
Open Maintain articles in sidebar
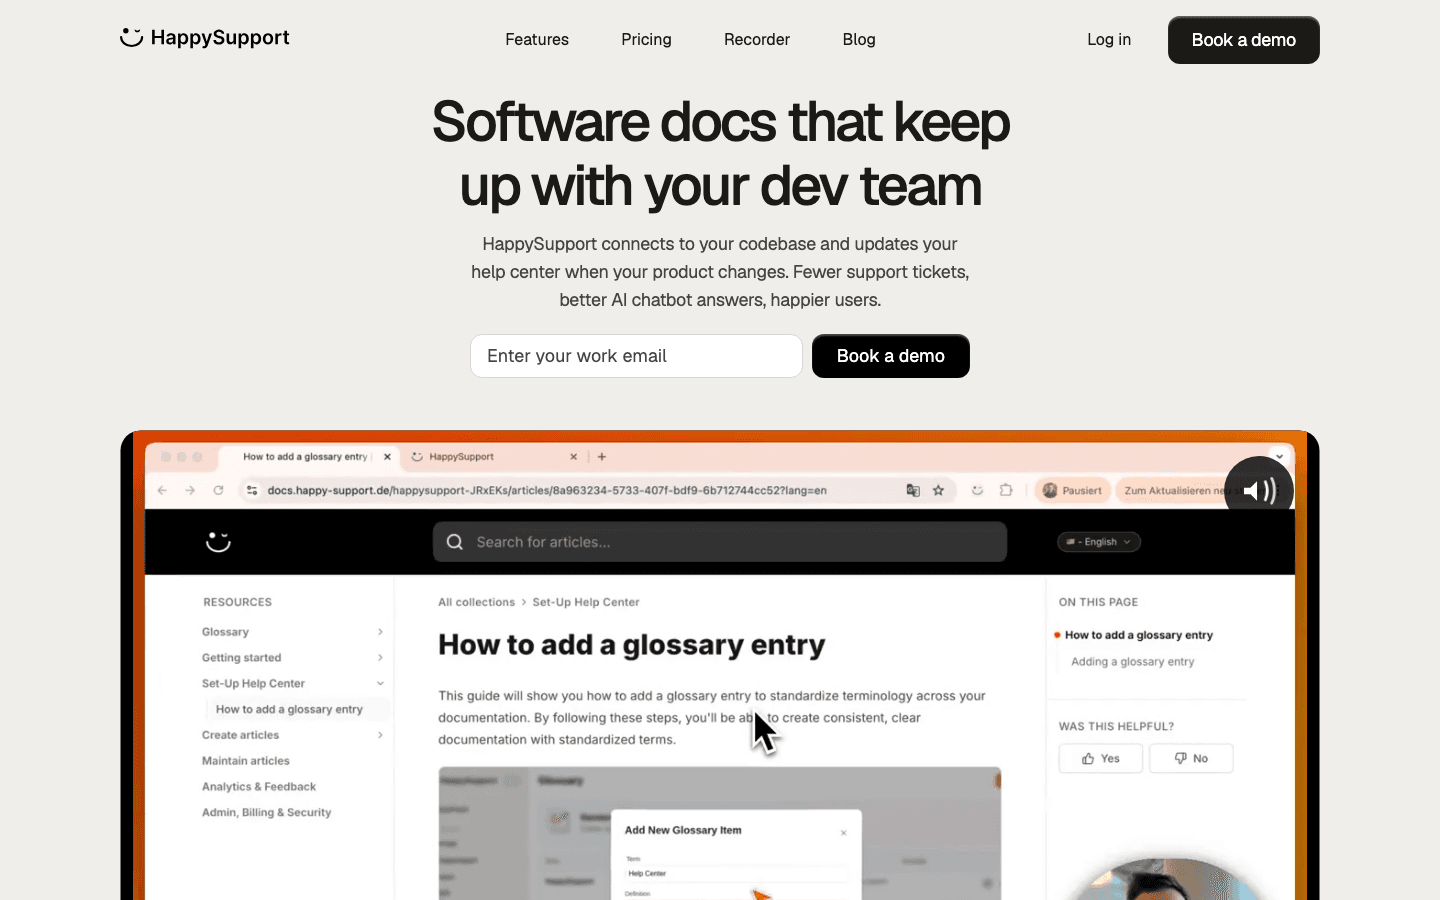[246, 761]
